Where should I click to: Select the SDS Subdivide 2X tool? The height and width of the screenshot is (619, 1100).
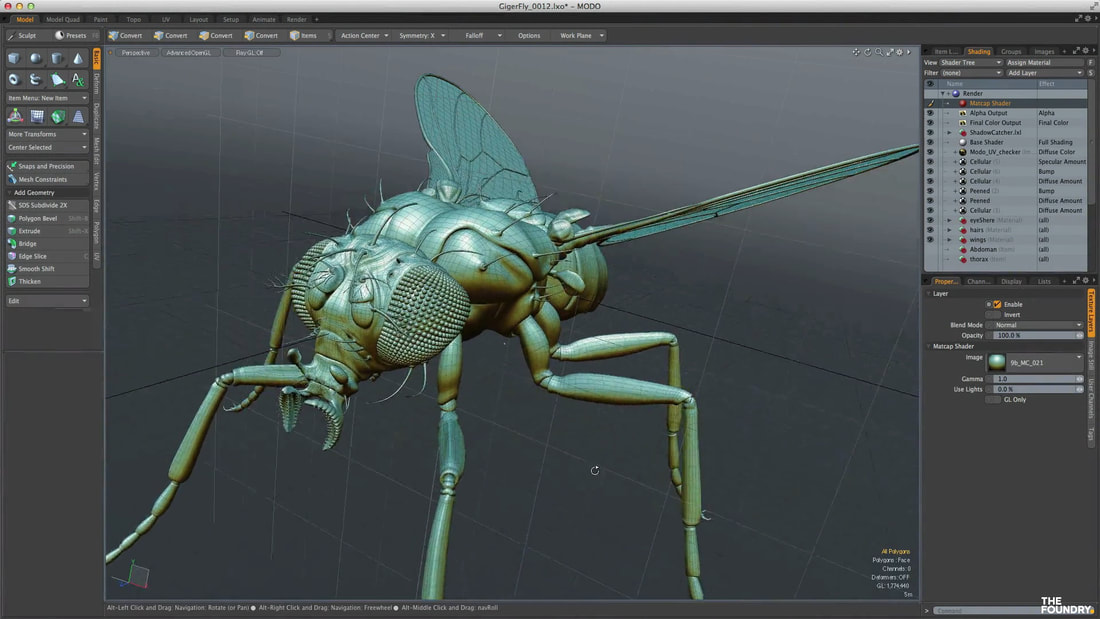[x=35, y=205]
